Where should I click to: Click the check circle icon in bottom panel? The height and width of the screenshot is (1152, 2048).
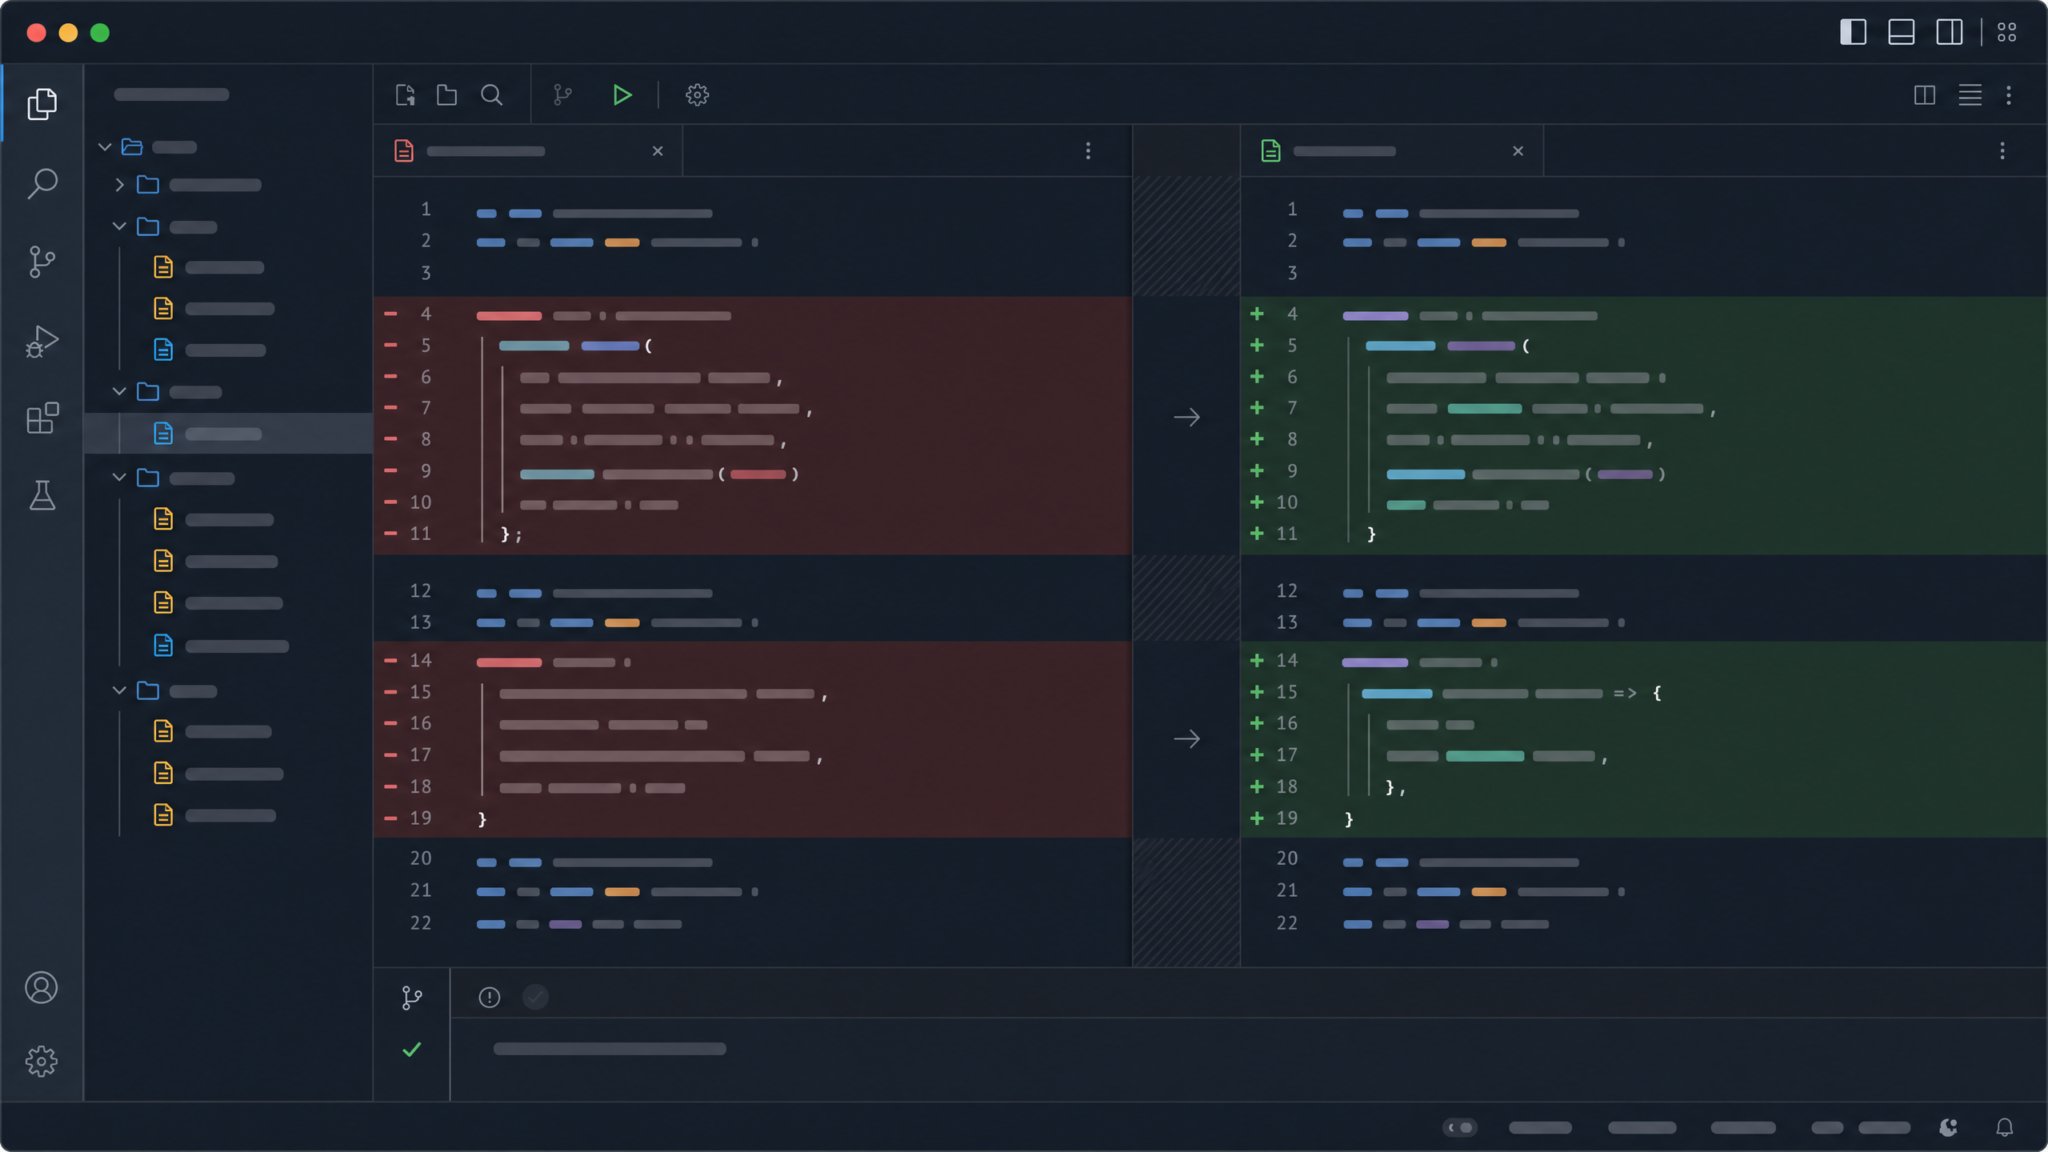point(536,997)
